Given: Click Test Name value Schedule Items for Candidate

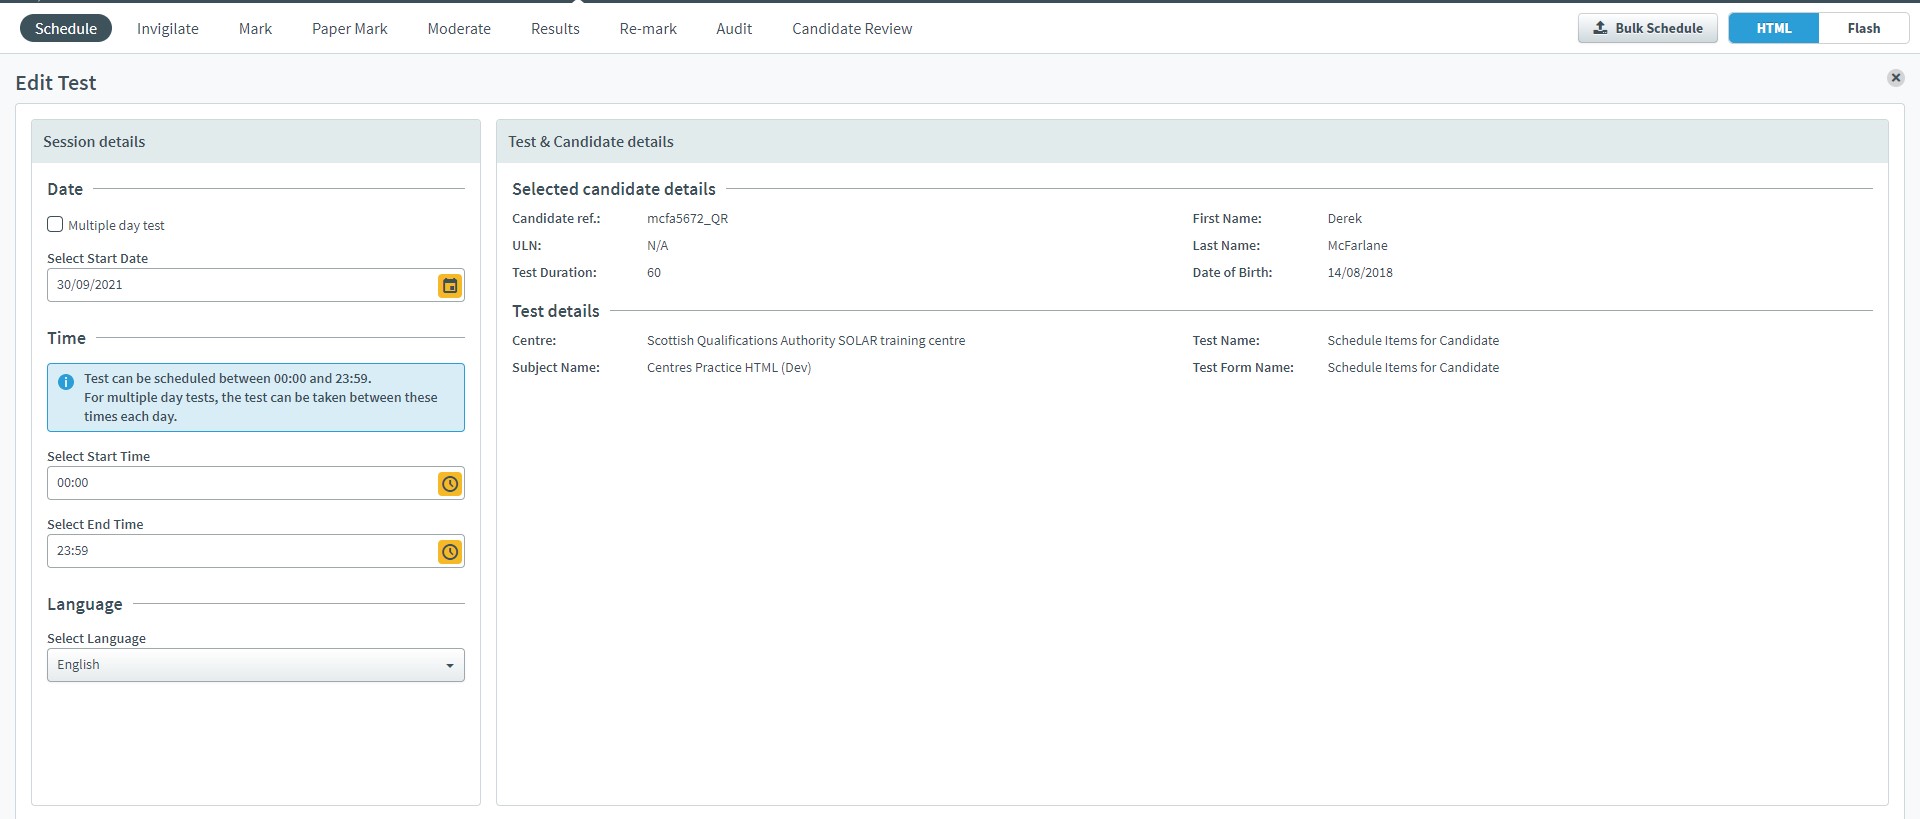Looking at the screenshot, I should [1413, 340].
